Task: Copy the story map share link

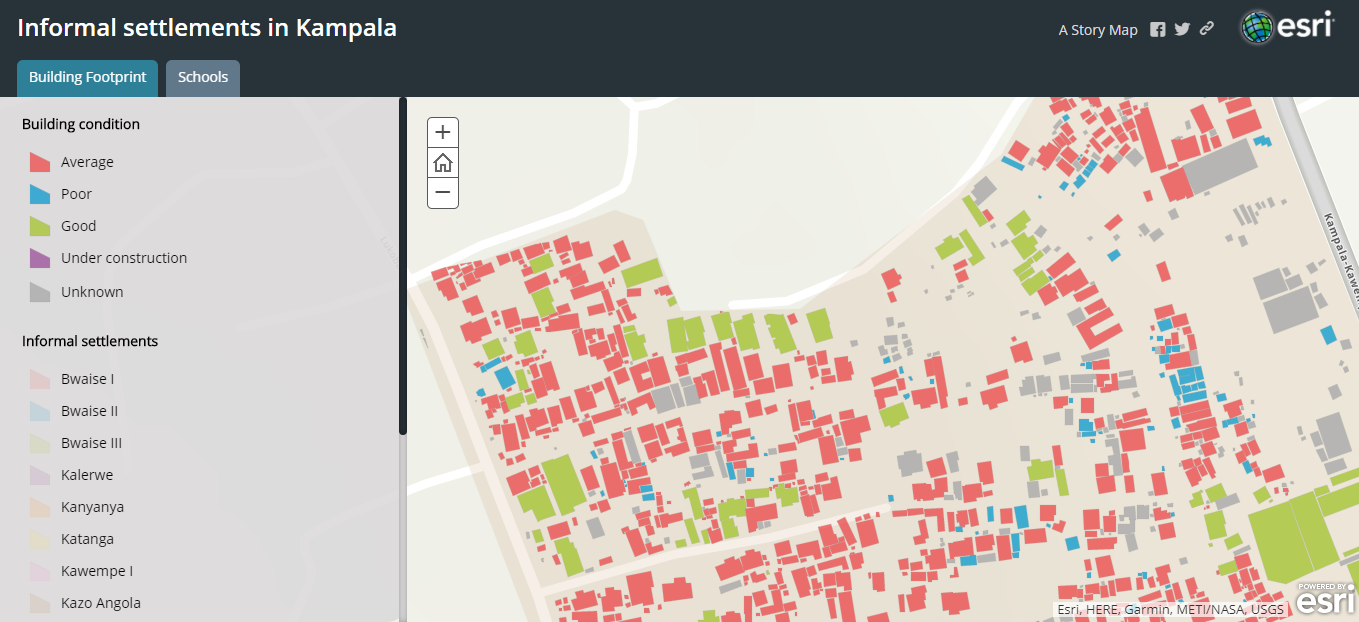Action: tap(1207, 29)
